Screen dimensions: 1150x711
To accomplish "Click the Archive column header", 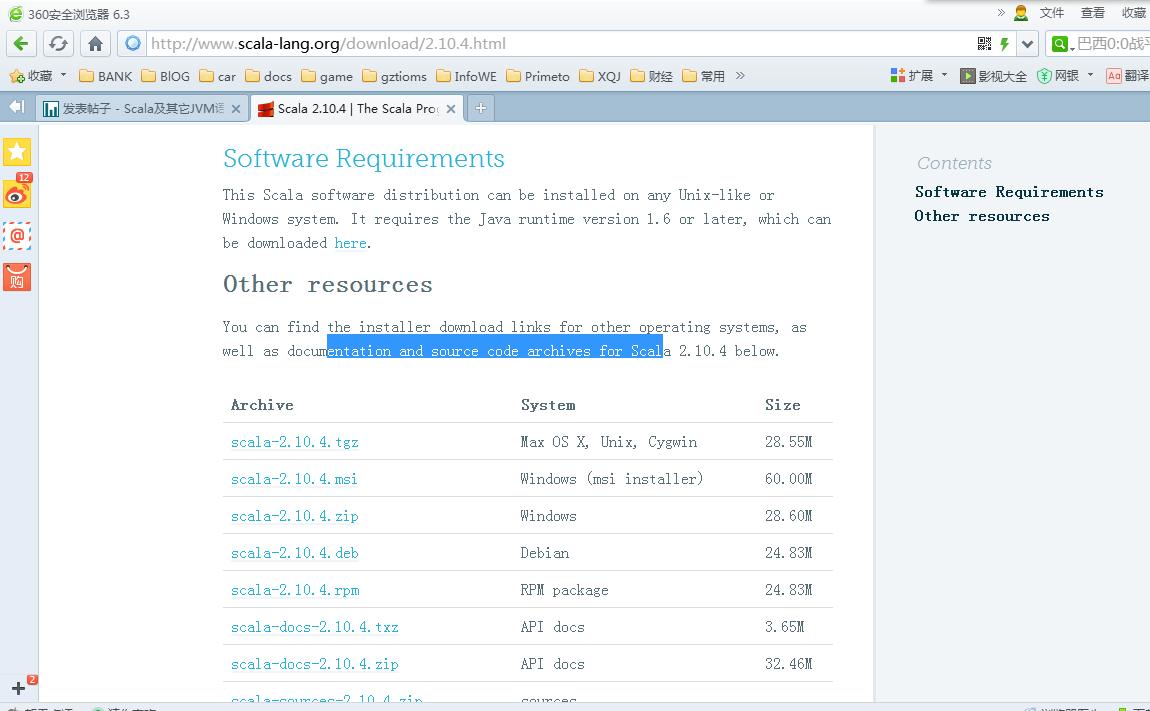I will pyautogui.click(x=262, y=405).
